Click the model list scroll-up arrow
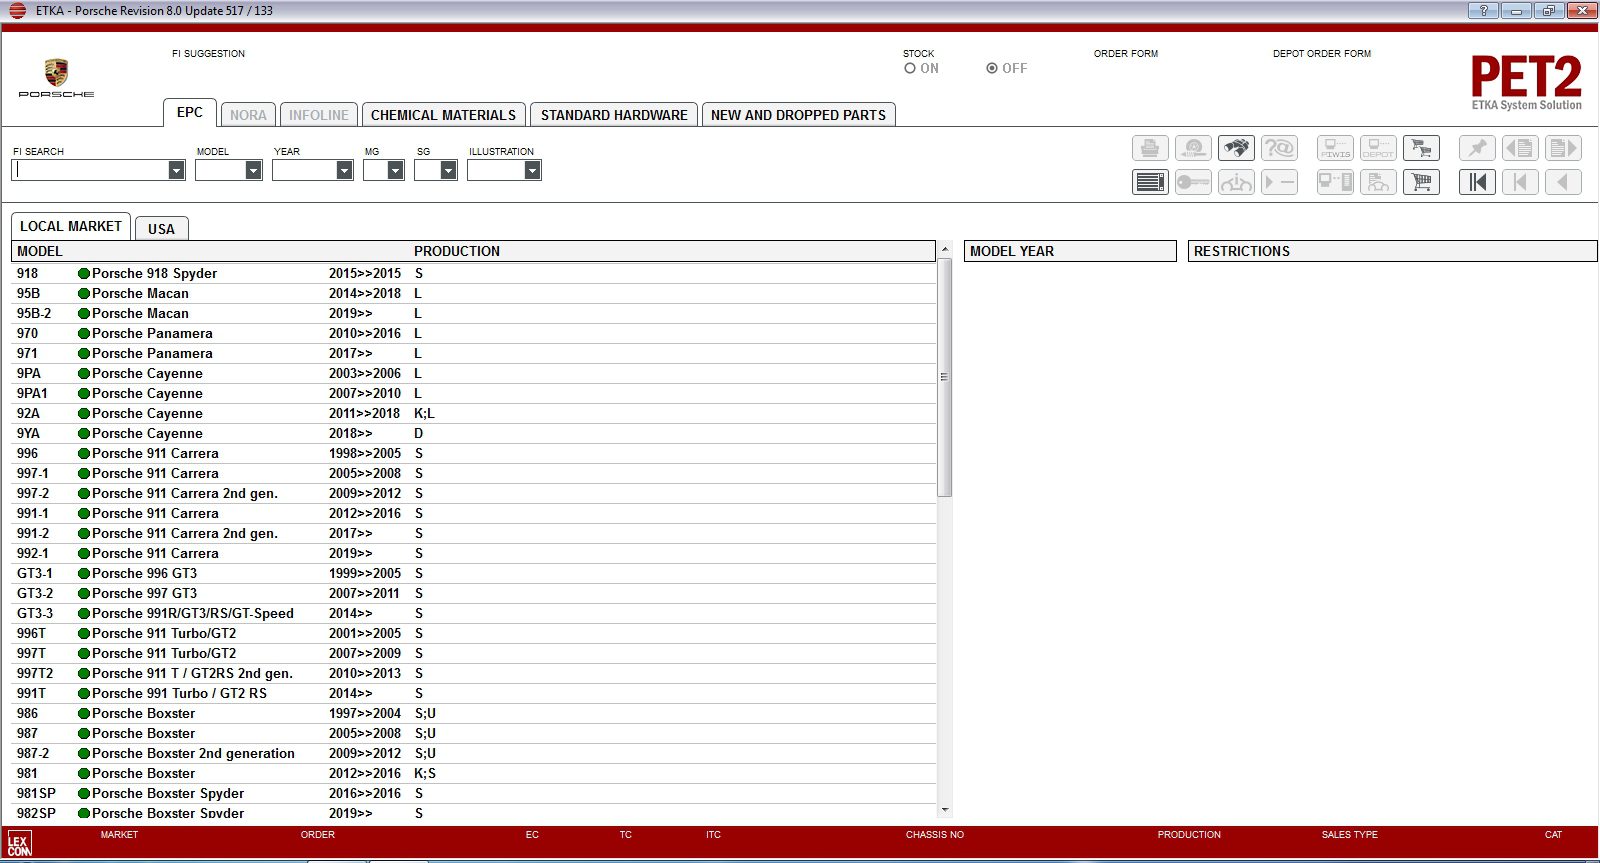Viewport: 1600px width, 863px height. pyautogui.click(x=944, y=249)
